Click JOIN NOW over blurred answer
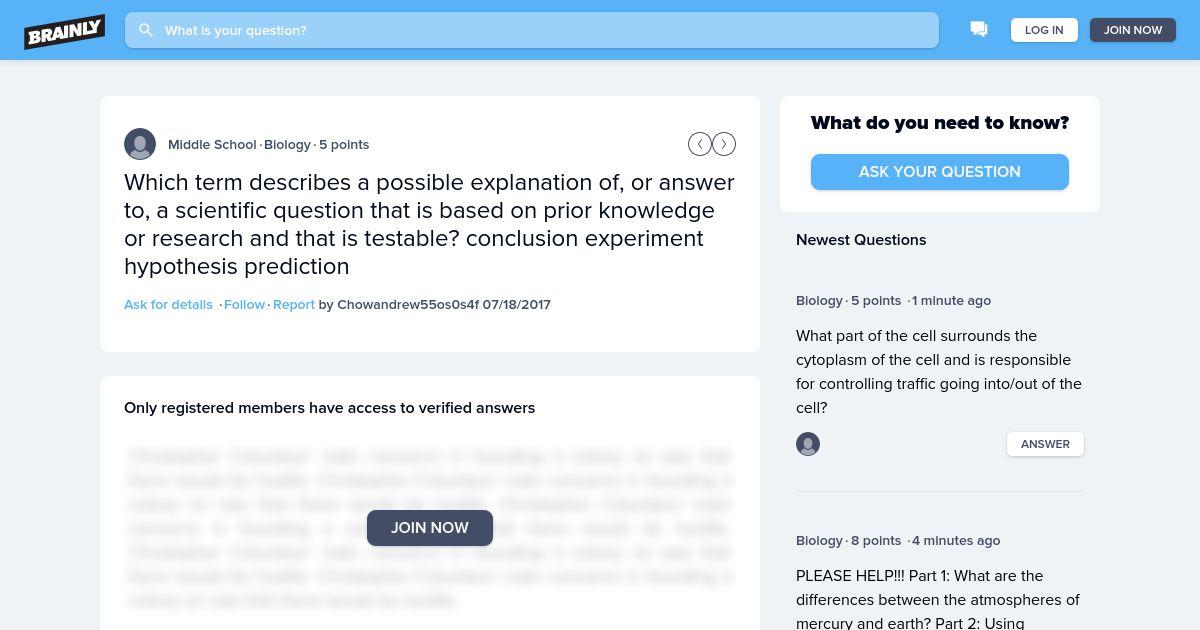This screenshot has height=630, width=1200. click(x=430, y=528)
